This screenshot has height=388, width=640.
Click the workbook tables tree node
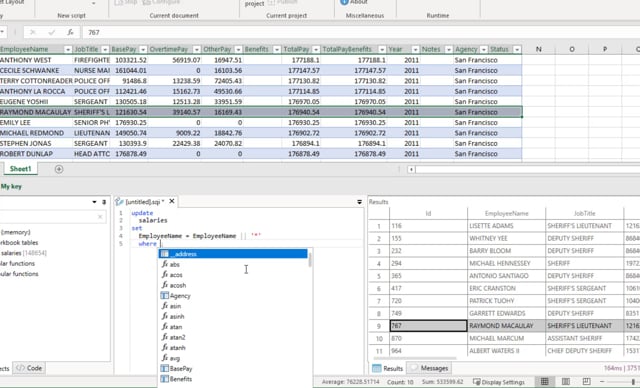point(19,242)
